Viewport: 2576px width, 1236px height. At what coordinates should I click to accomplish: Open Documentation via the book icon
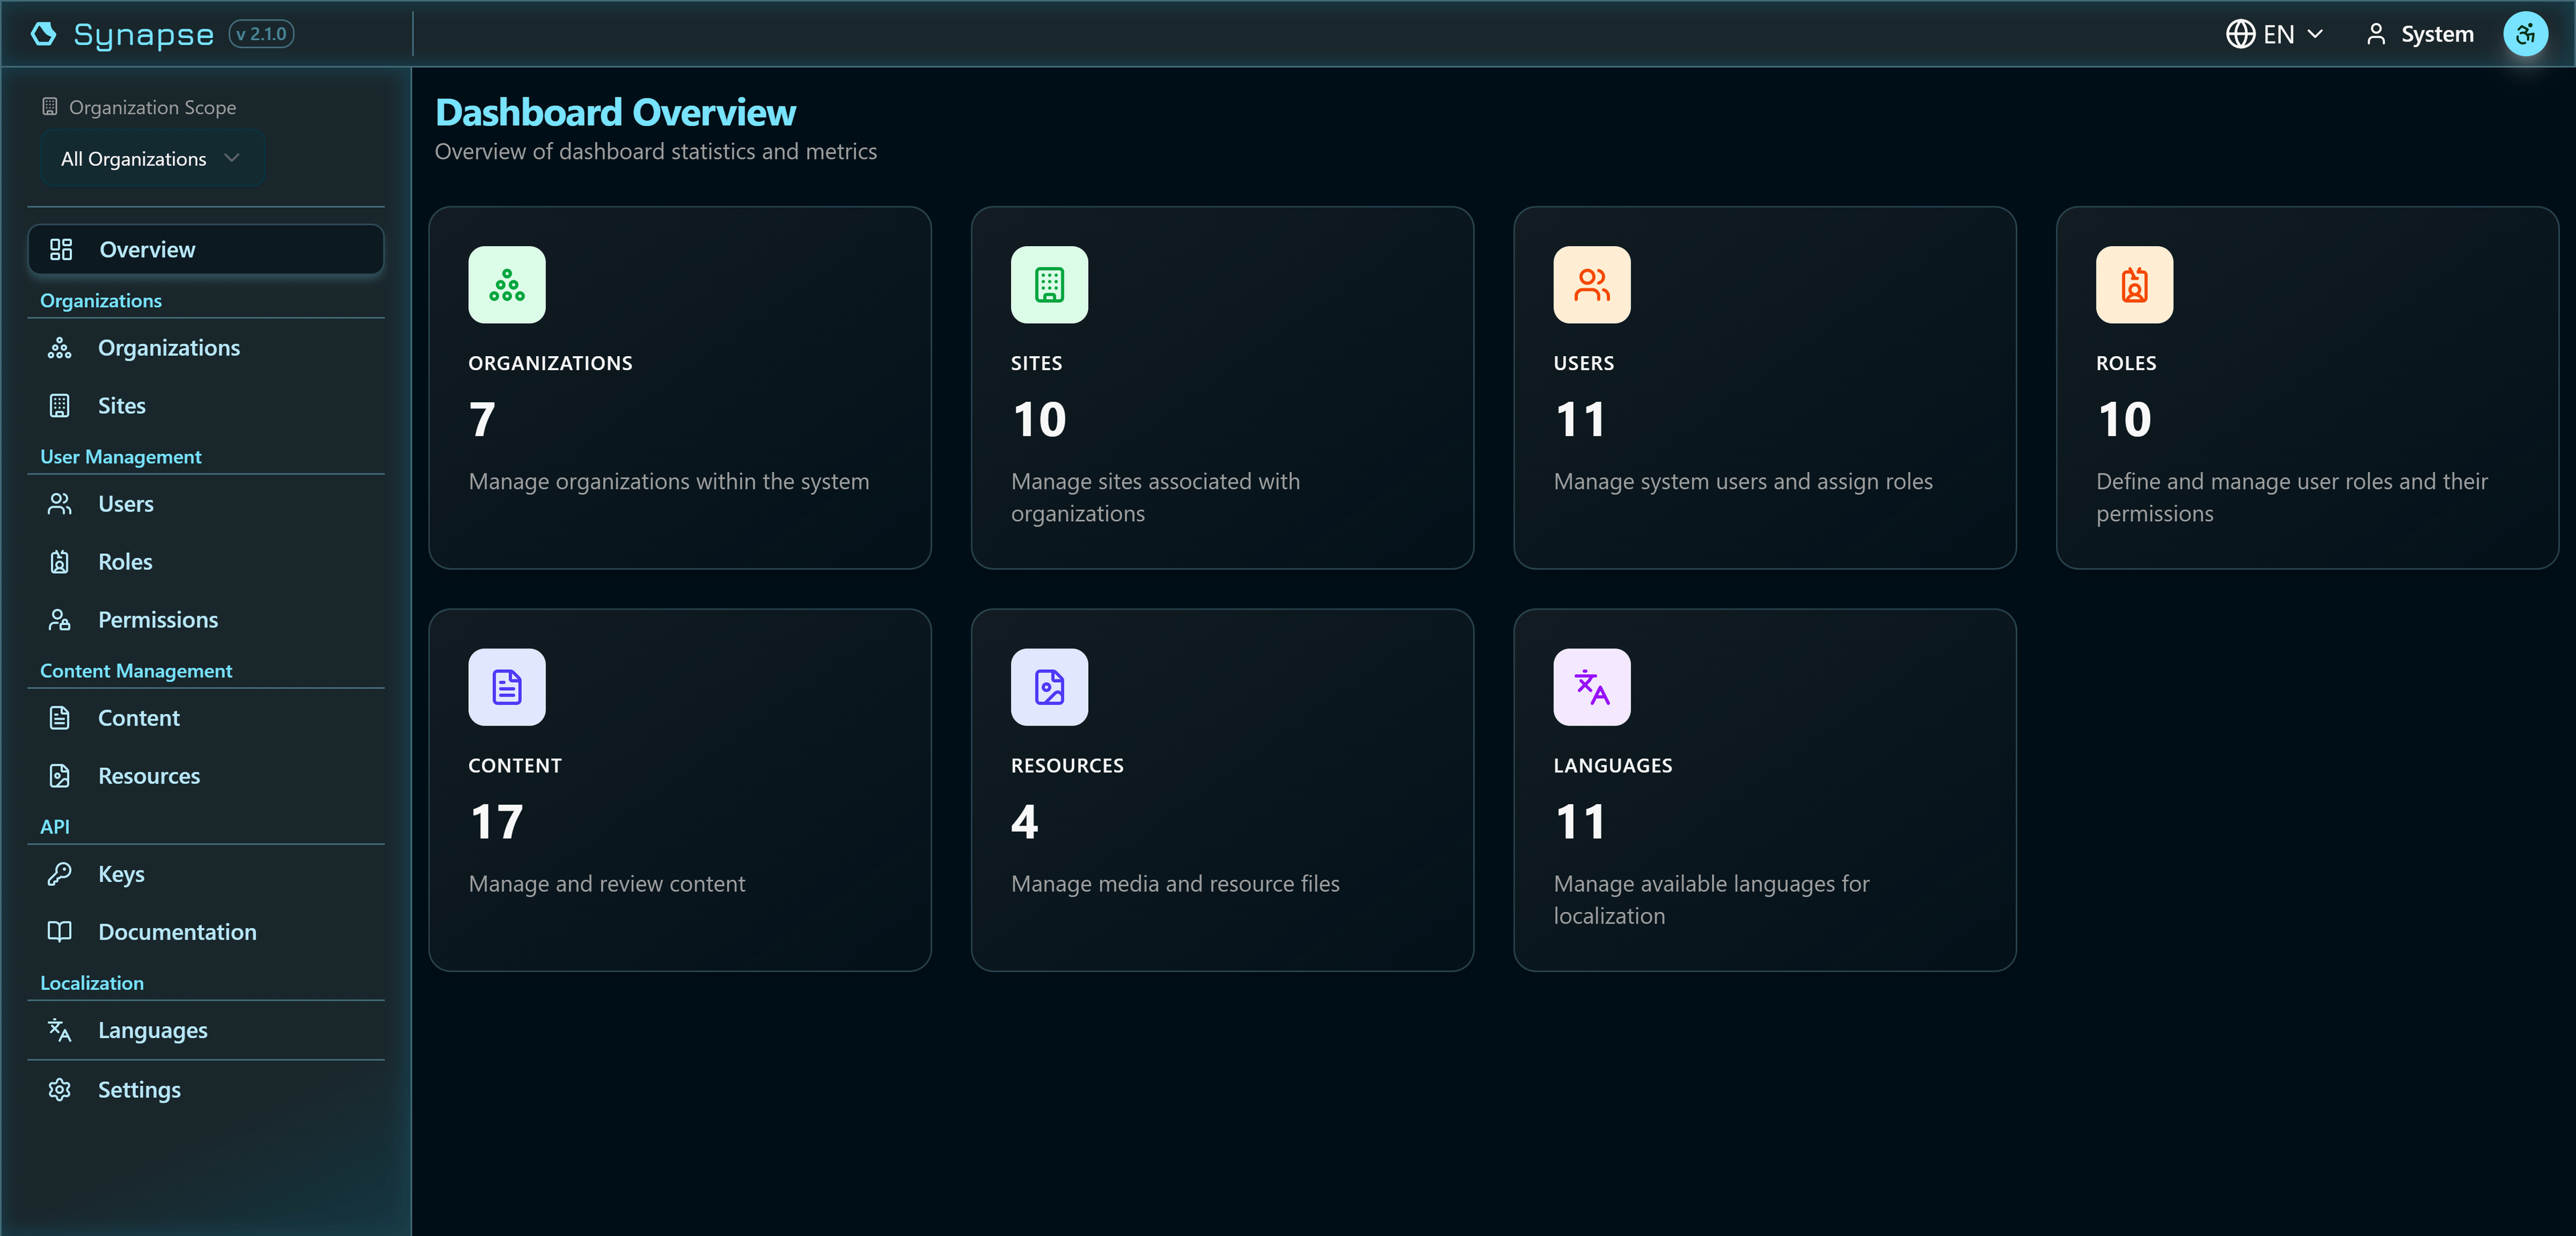pyautogui.click(x=59, y=931)
